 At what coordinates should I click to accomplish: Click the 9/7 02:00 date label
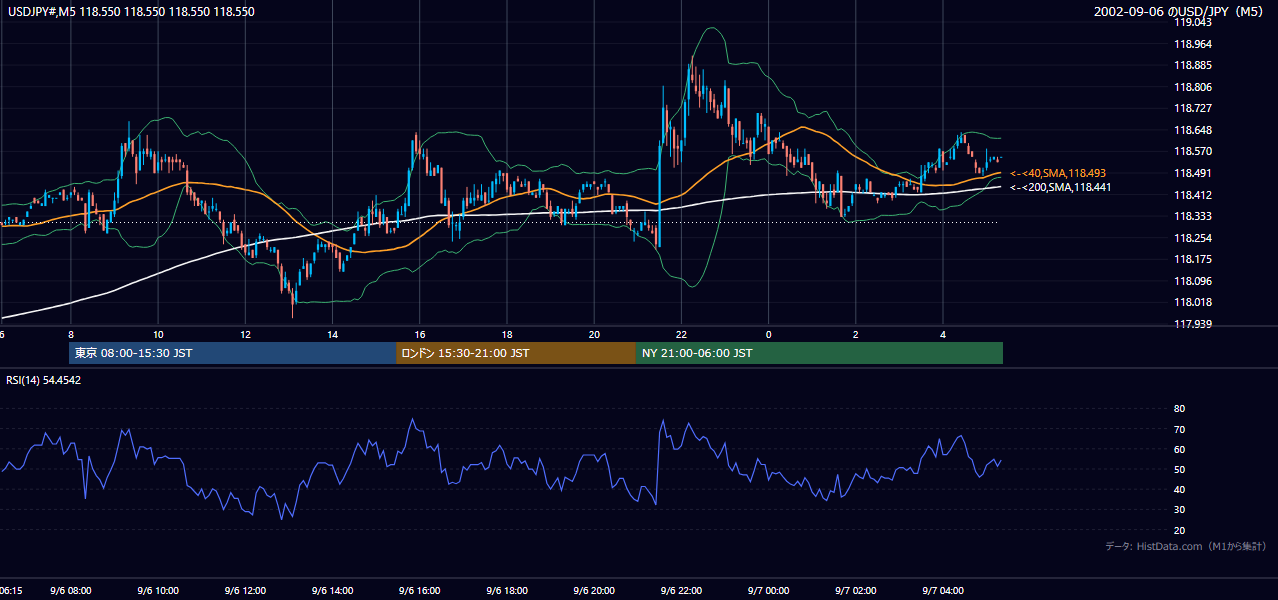856,591
